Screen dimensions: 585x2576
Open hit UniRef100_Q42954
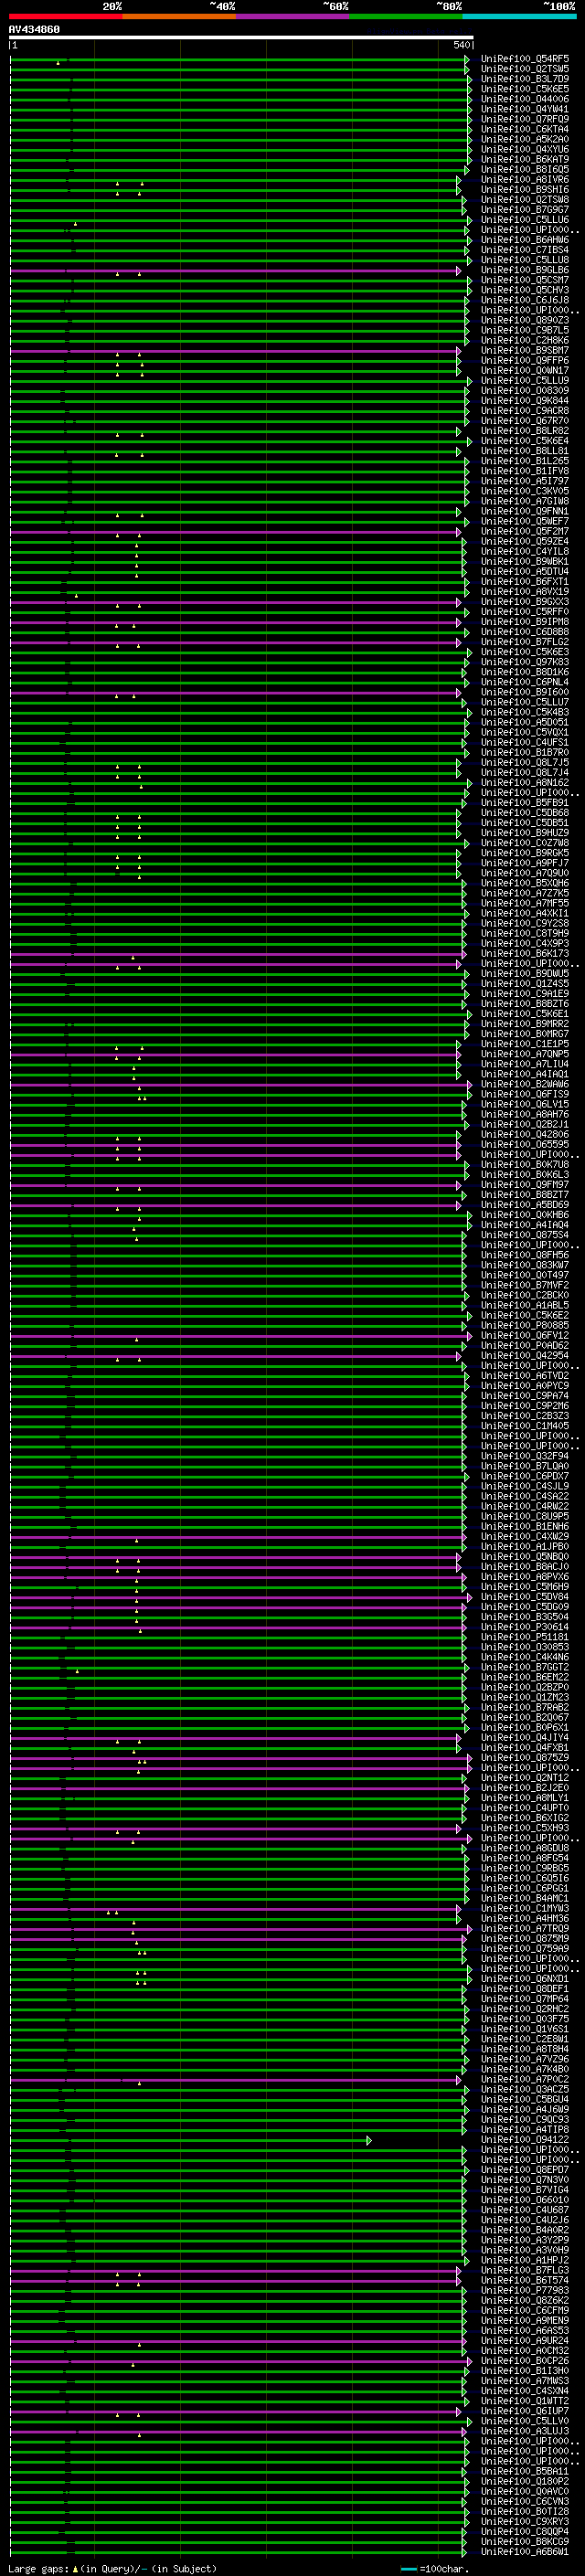click(x=525, y=1355)
